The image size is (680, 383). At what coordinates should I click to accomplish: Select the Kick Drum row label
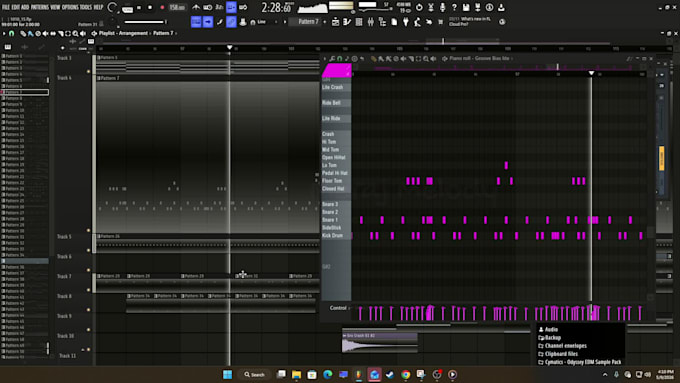(x=333, y=236)
